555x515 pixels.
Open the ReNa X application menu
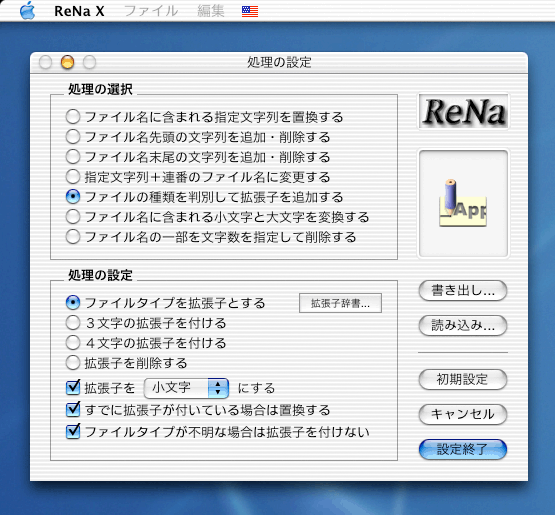[79, 11]
